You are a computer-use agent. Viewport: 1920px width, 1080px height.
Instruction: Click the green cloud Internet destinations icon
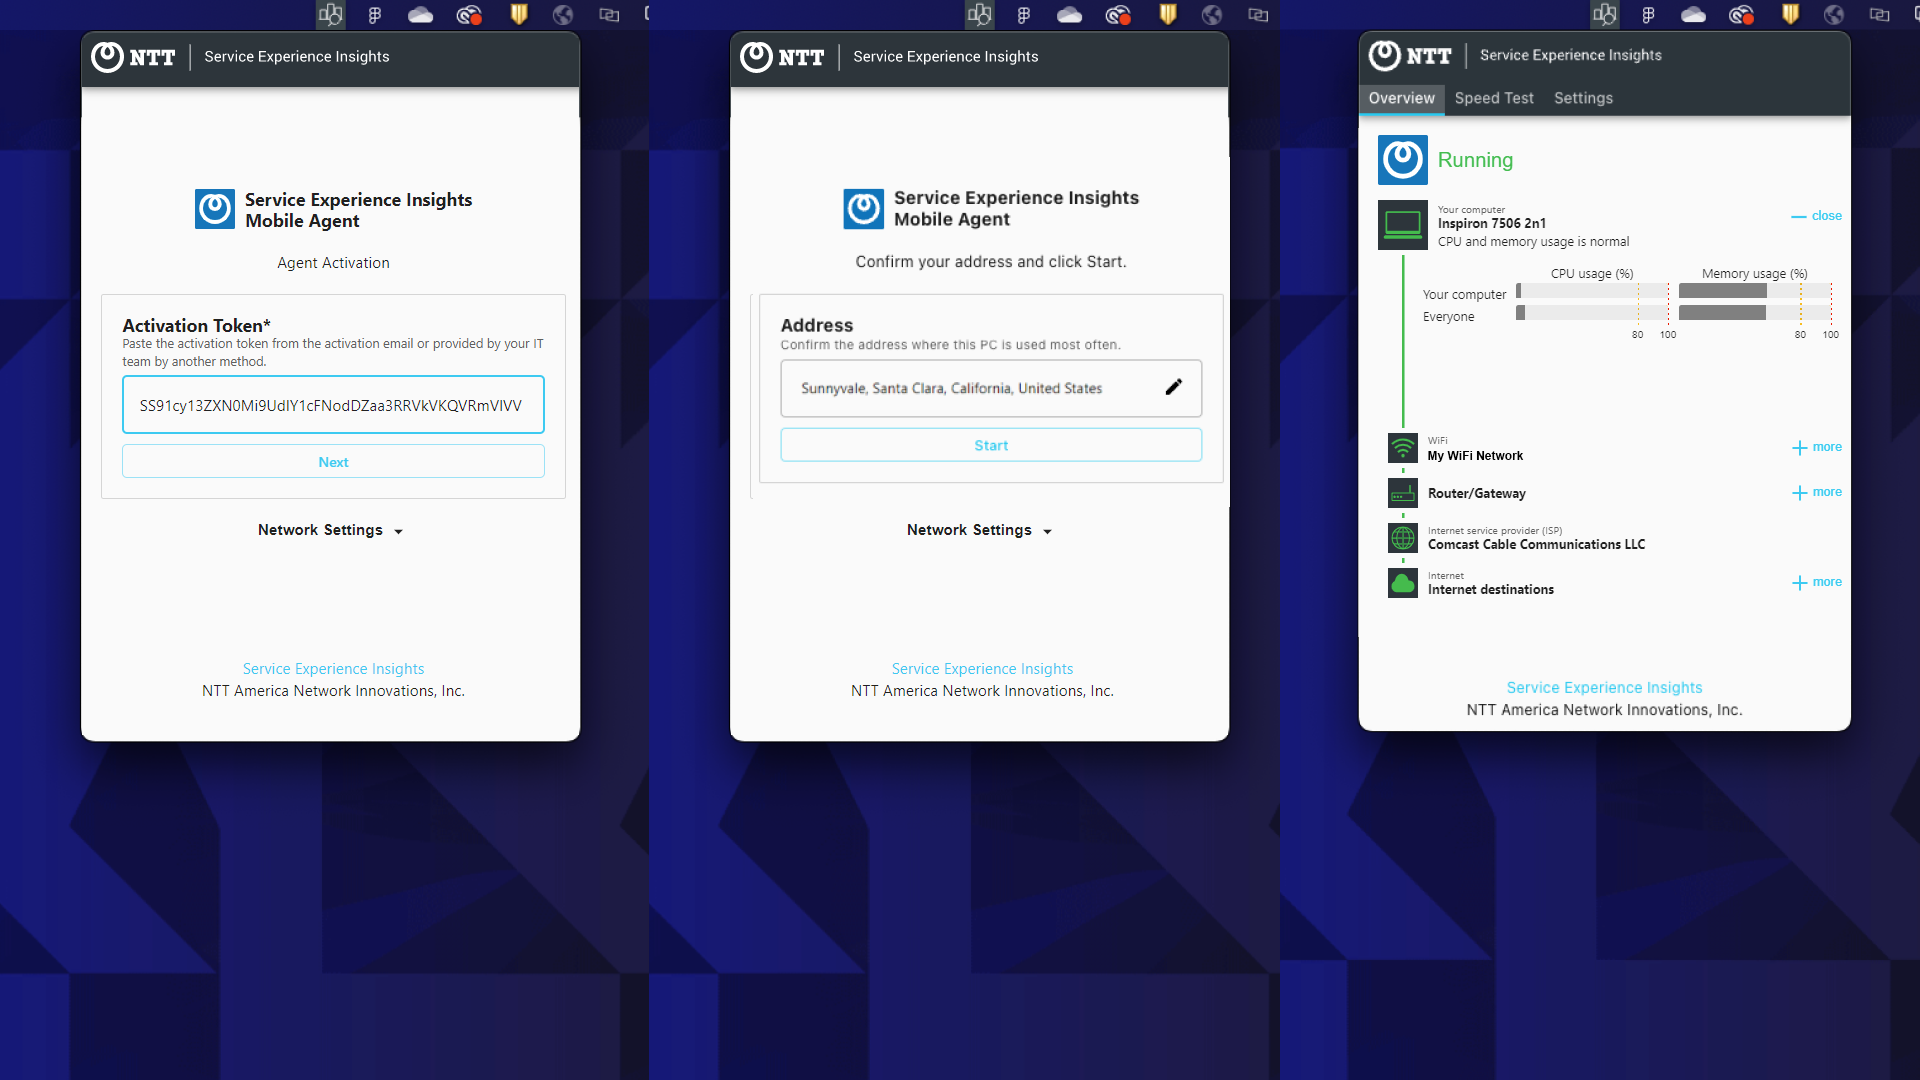[1403, 583]
